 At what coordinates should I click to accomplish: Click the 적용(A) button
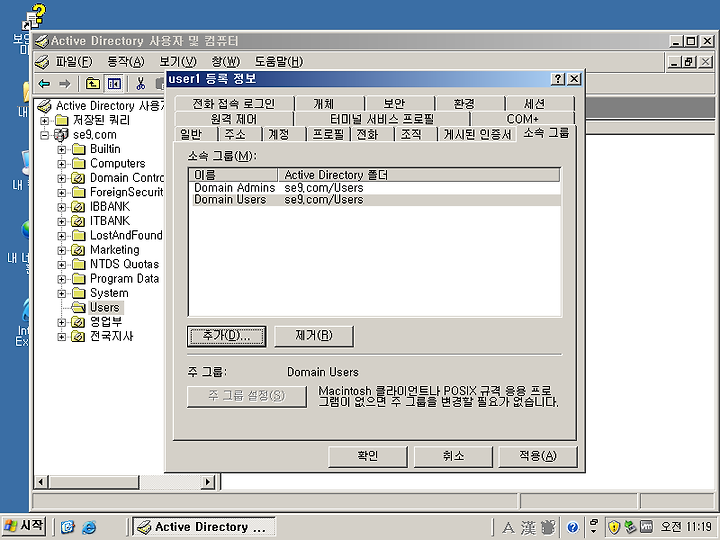coord(538,456)
